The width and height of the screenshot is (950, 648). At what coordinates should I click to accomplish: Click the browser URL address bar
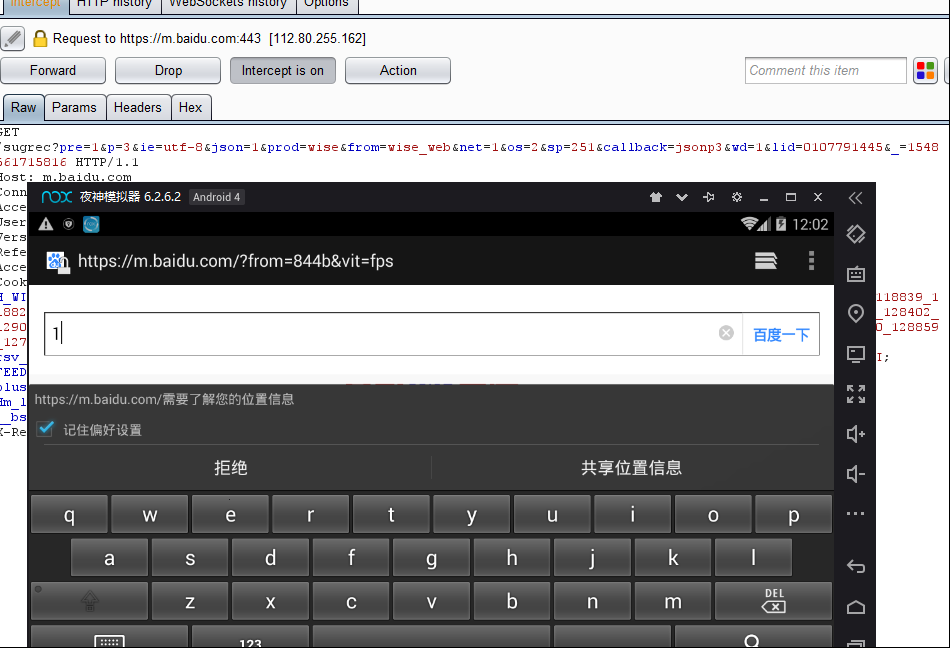tap(236, 261)
